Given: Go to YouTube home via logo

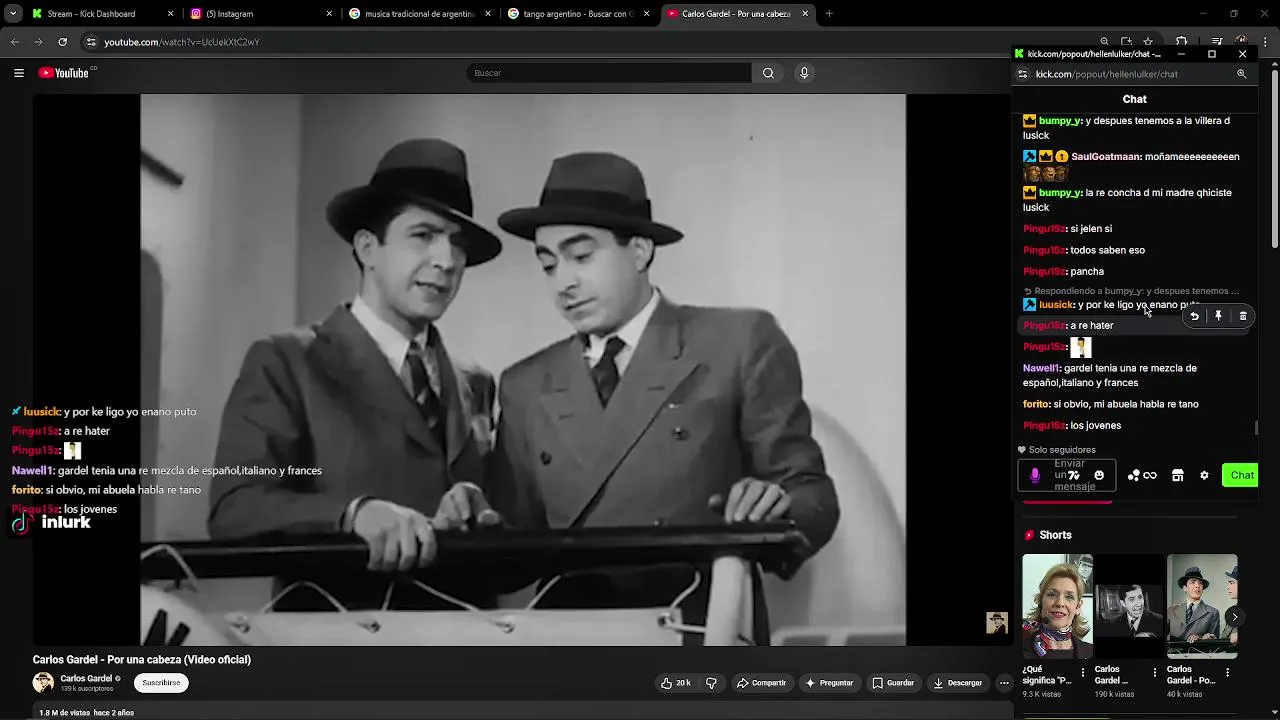Looking at the screenshot, I should (x=65, y=73).
